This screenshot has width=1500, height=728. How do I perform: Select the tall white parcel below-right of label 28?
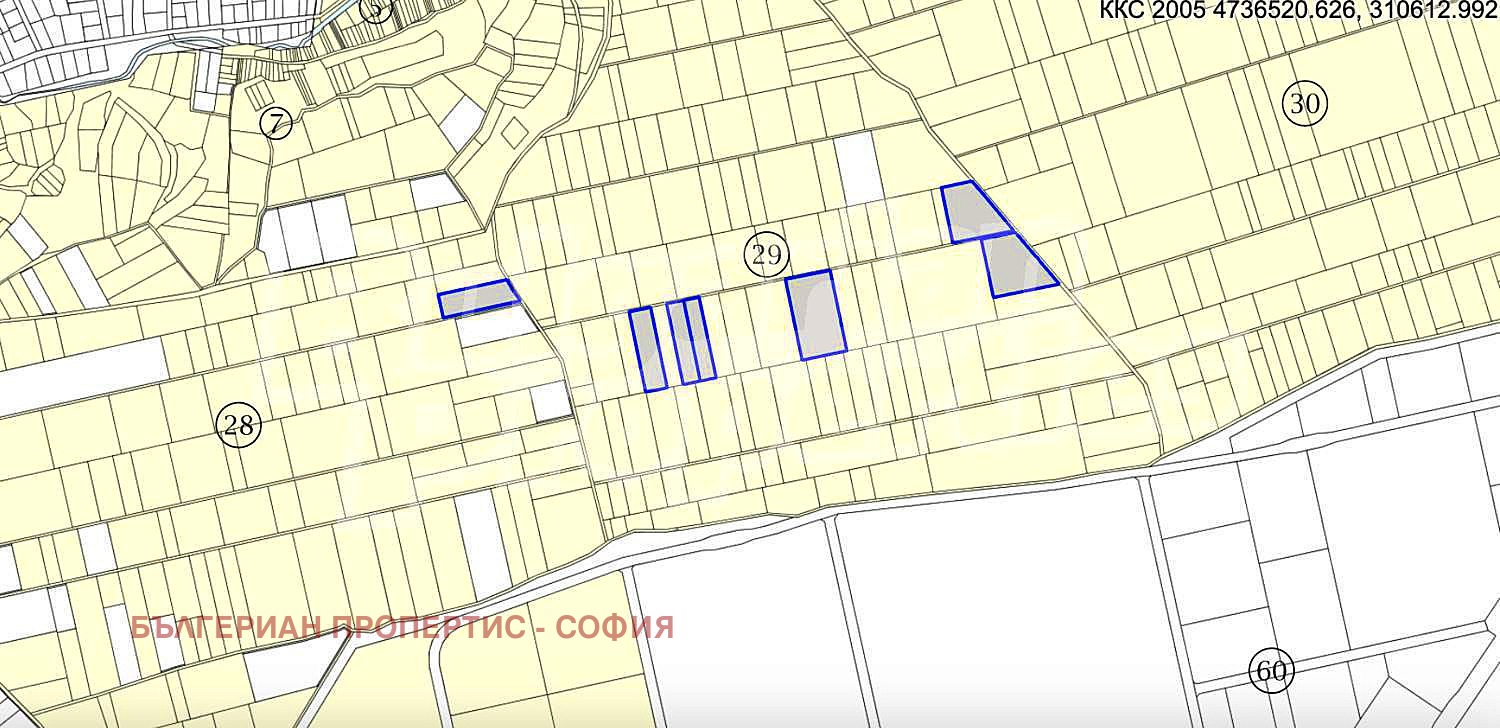[x=484, y=542]
